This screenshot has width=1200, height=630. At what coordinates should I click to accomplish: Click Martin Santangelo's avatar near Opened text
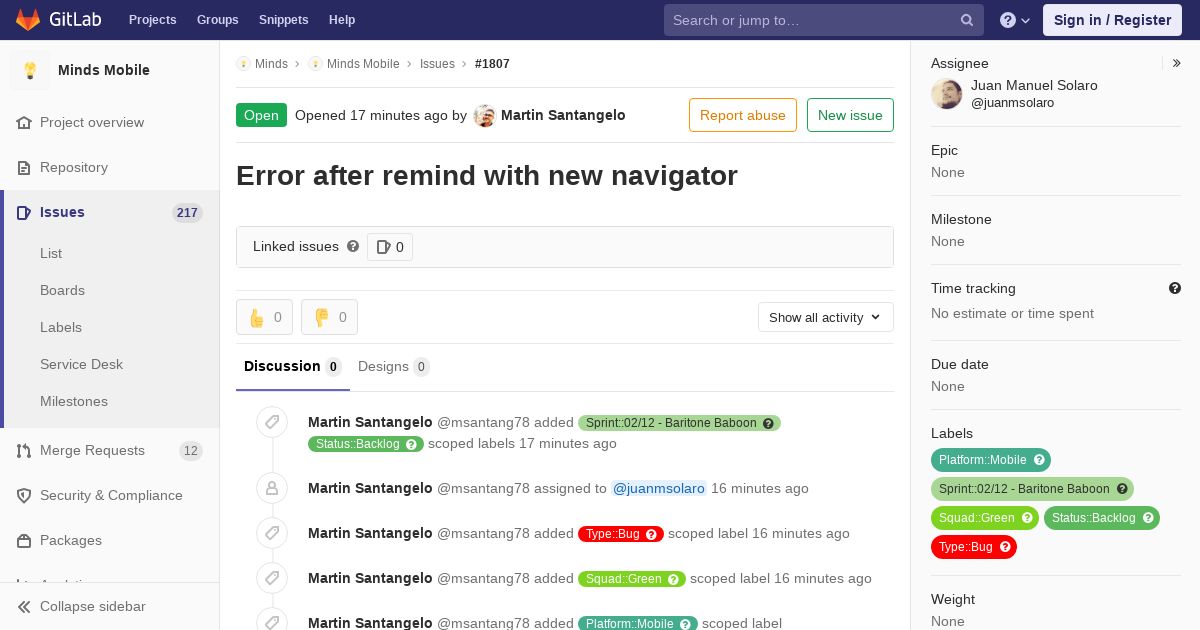484,115
